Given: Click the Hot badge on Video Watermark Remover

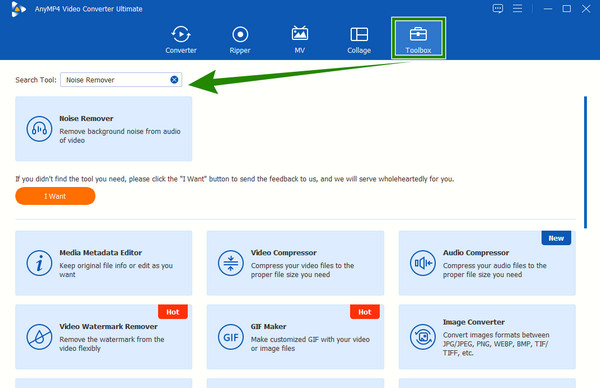Looking at the screenshot, I should 173,312.
